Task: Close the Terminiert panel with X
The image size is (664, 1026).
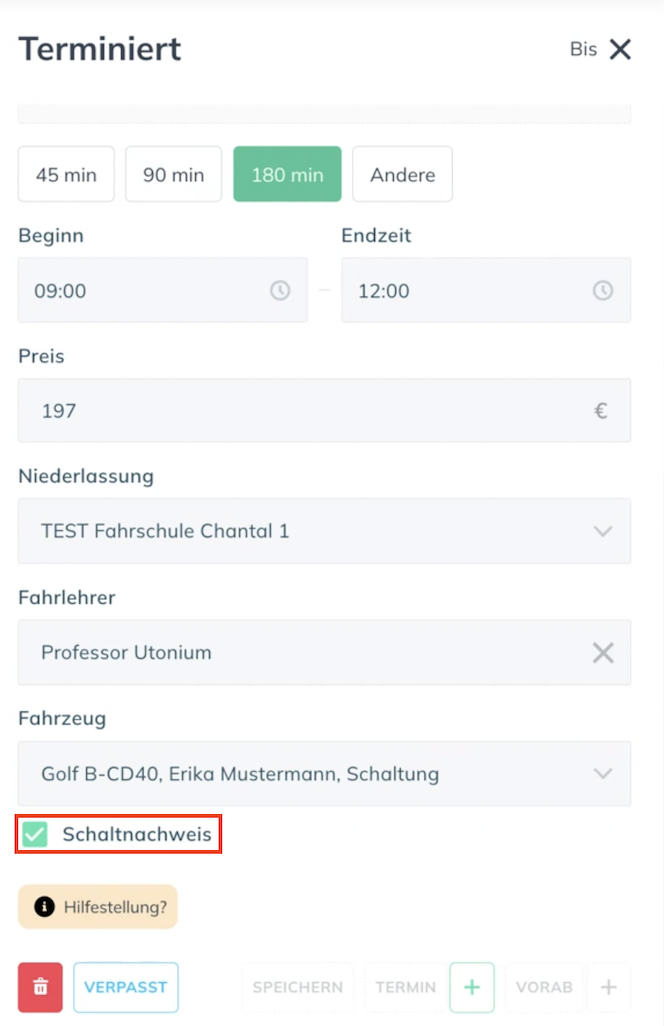Action: click(620, 49)
